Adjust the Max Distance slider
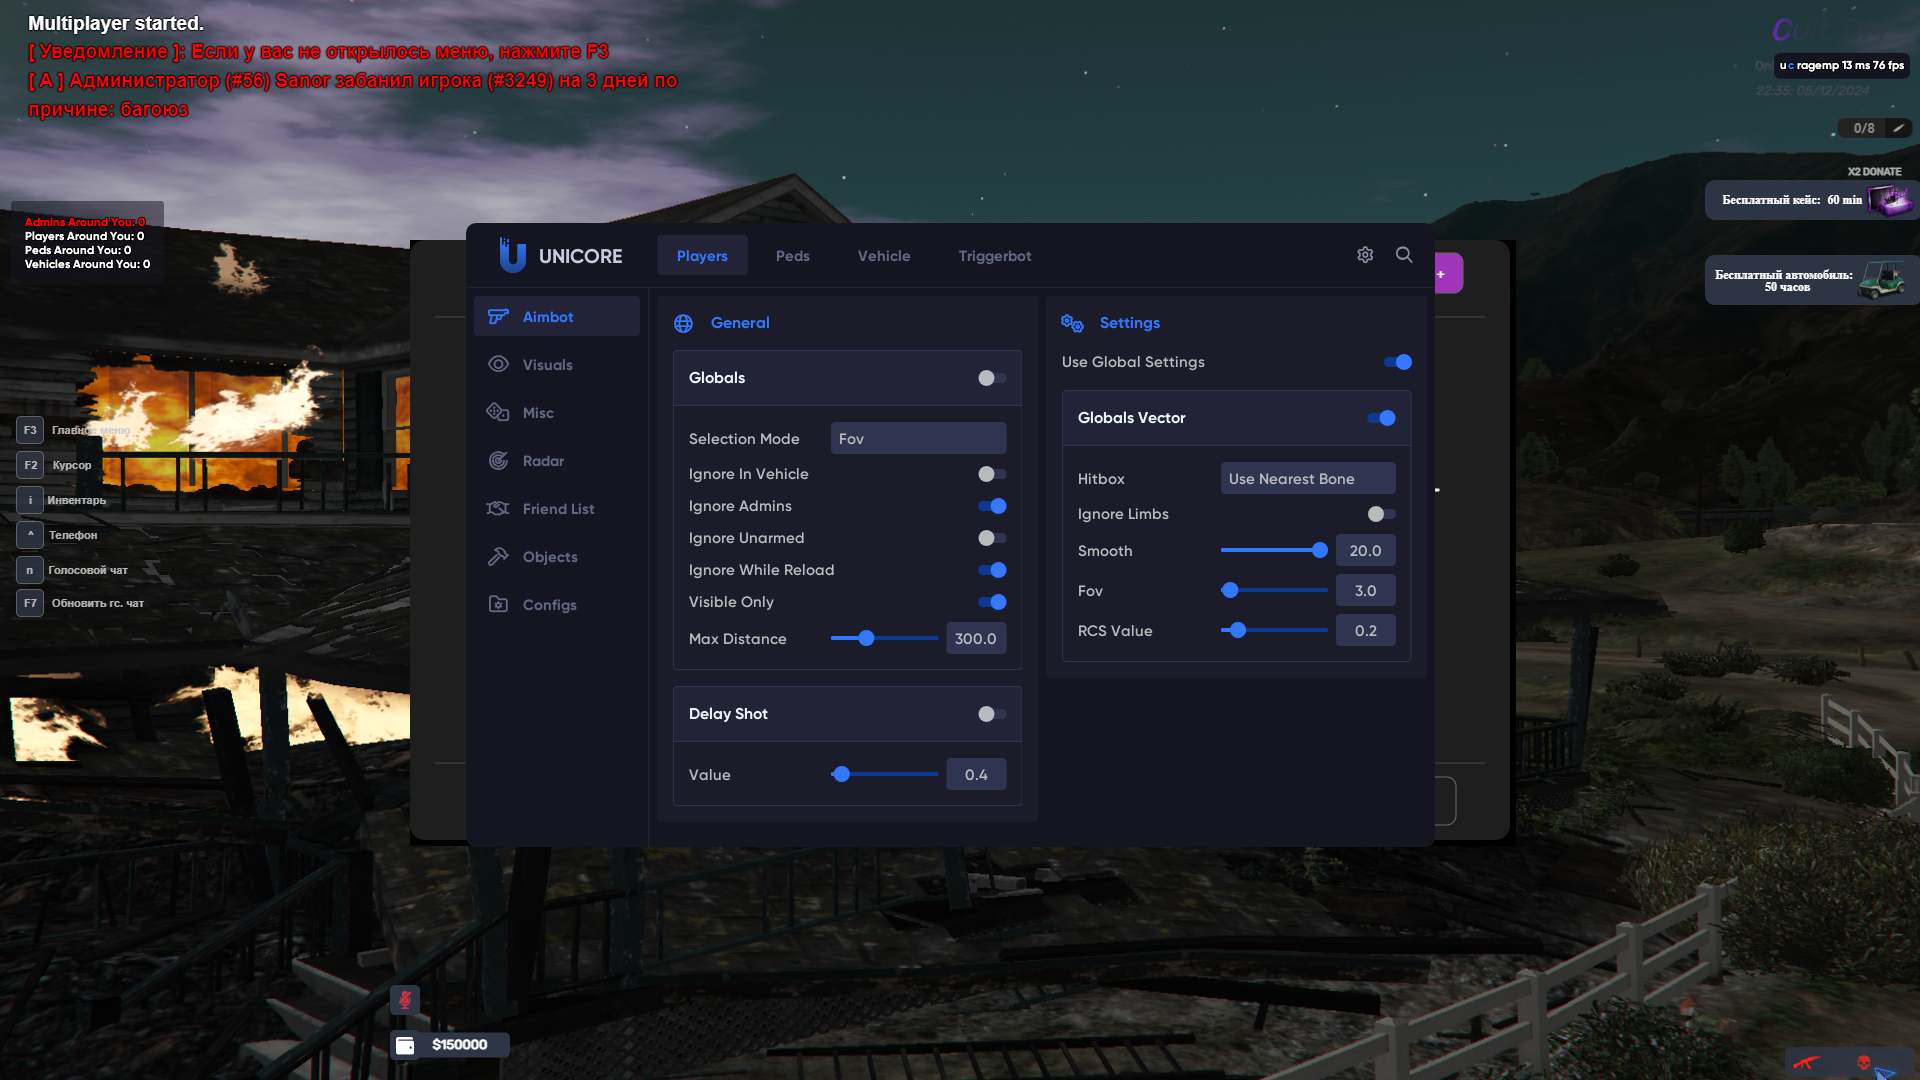 click(884, 638)
